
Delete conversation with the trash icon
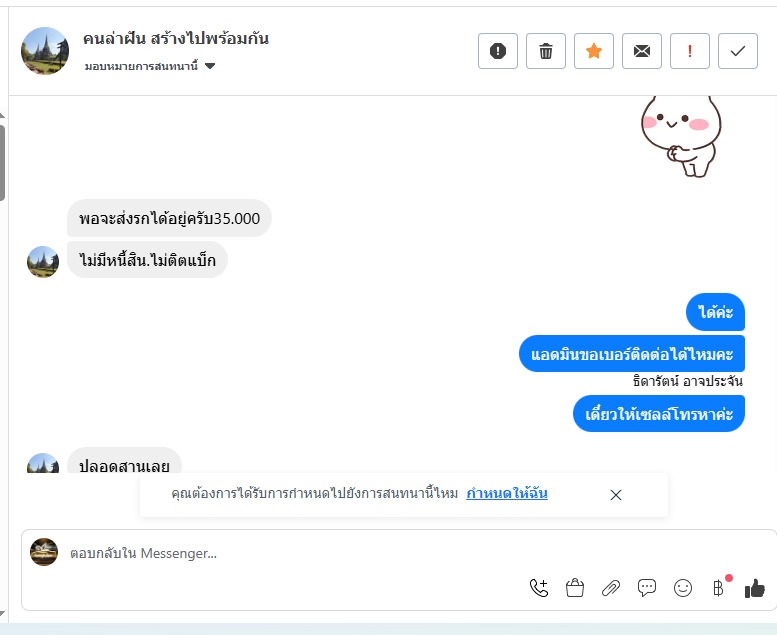(x=546, y=51)
